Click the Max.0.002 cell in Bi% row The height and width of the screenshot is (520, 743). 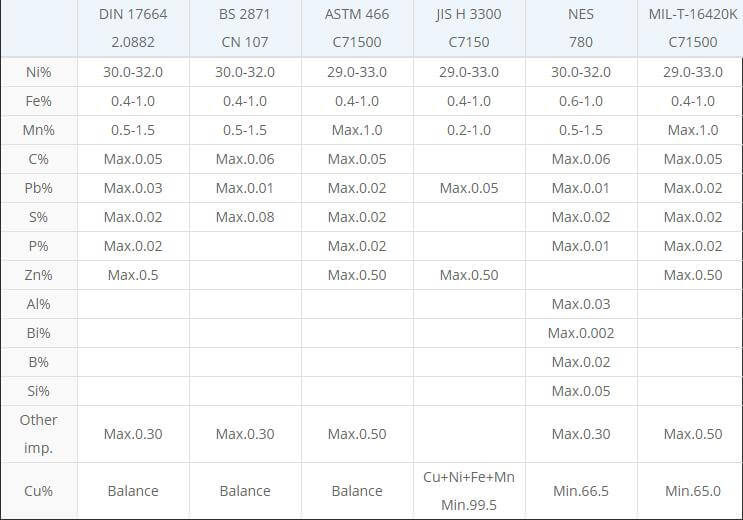[x=581, y=333]
